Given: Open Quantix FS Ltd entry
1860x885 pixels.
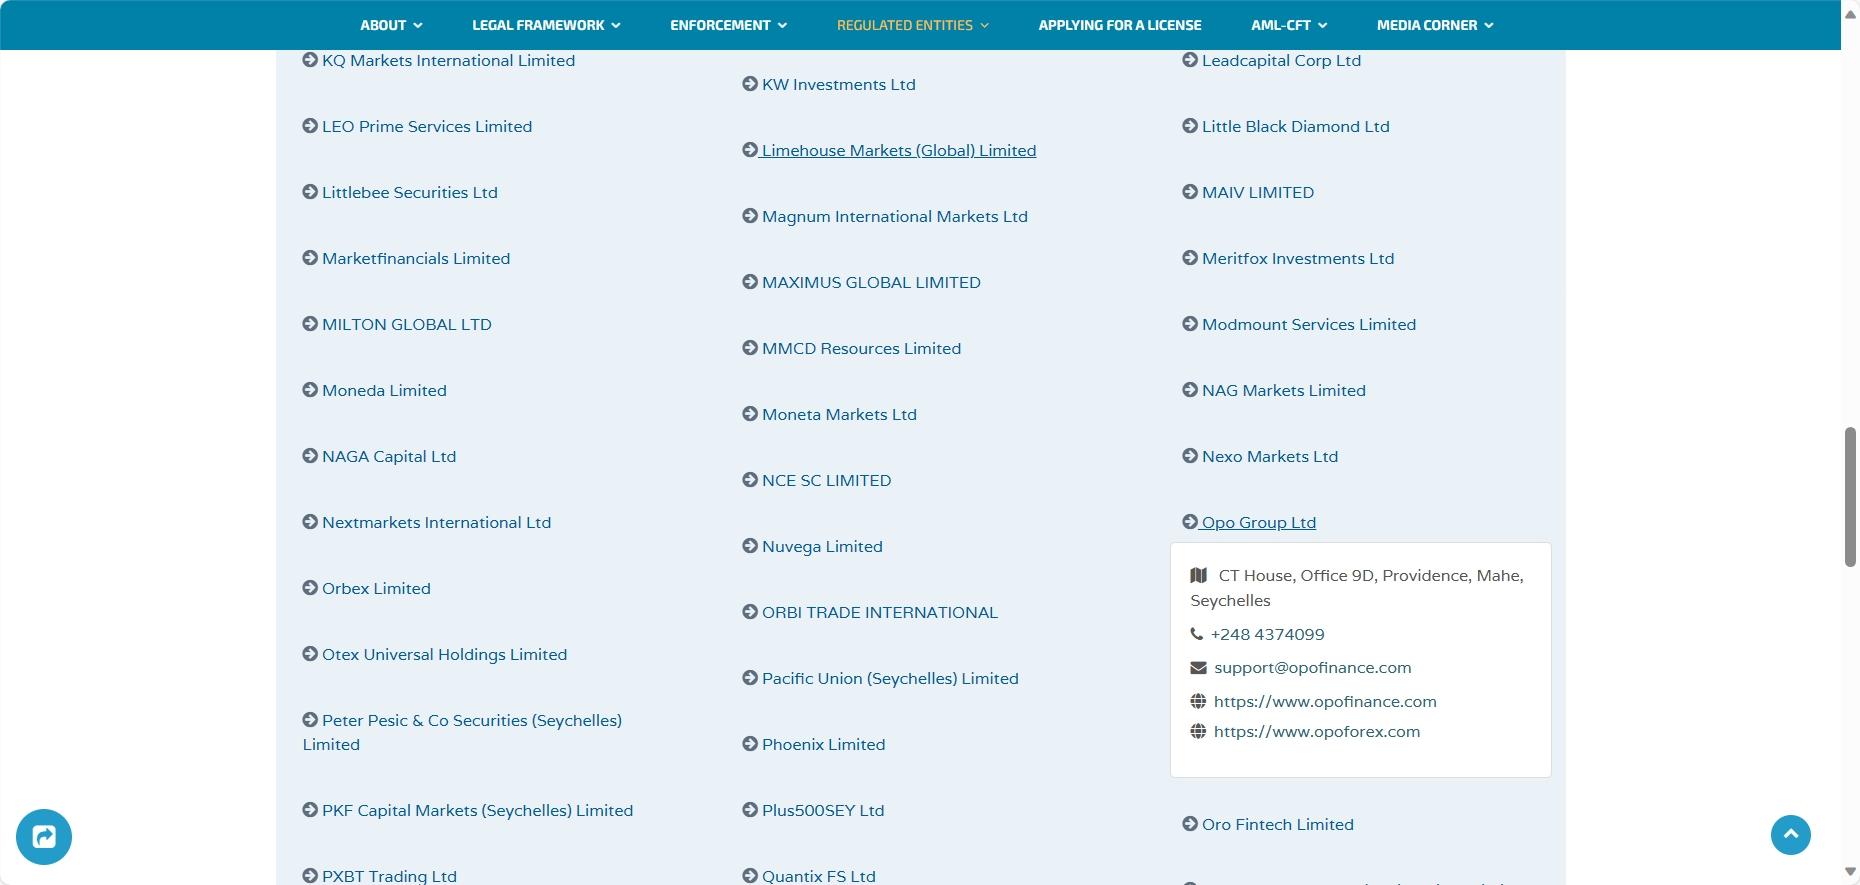Looking at the screenshot, I should [x=818, y=876].
